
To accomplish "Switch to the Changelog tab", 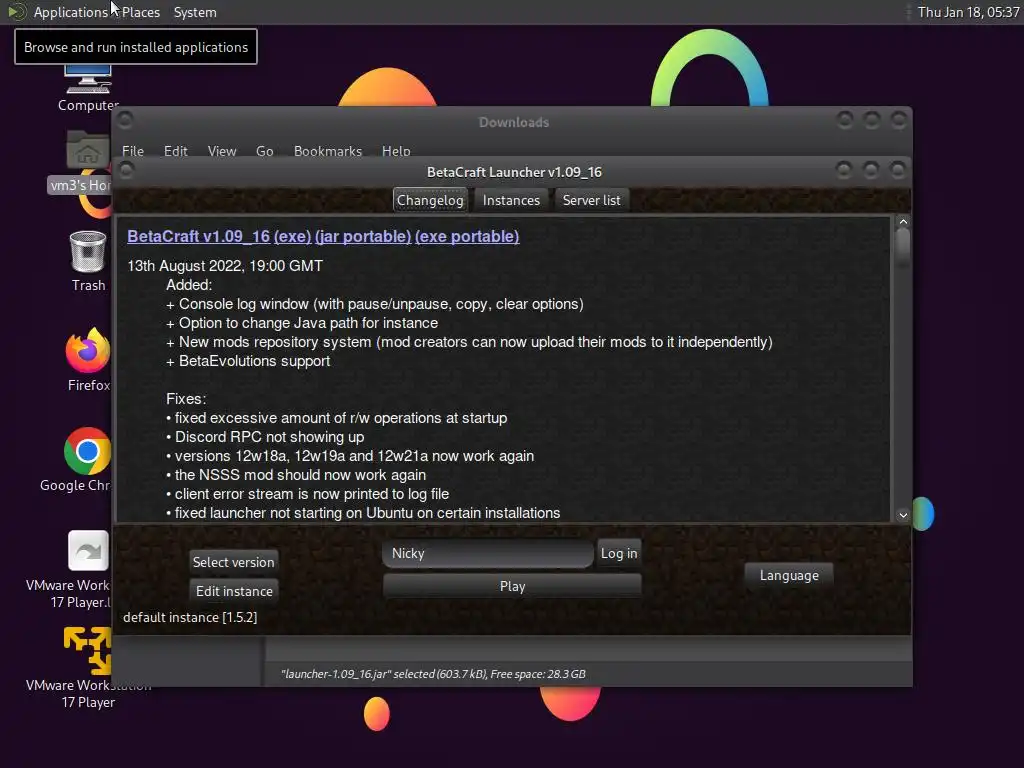I will tap(430, 200).
